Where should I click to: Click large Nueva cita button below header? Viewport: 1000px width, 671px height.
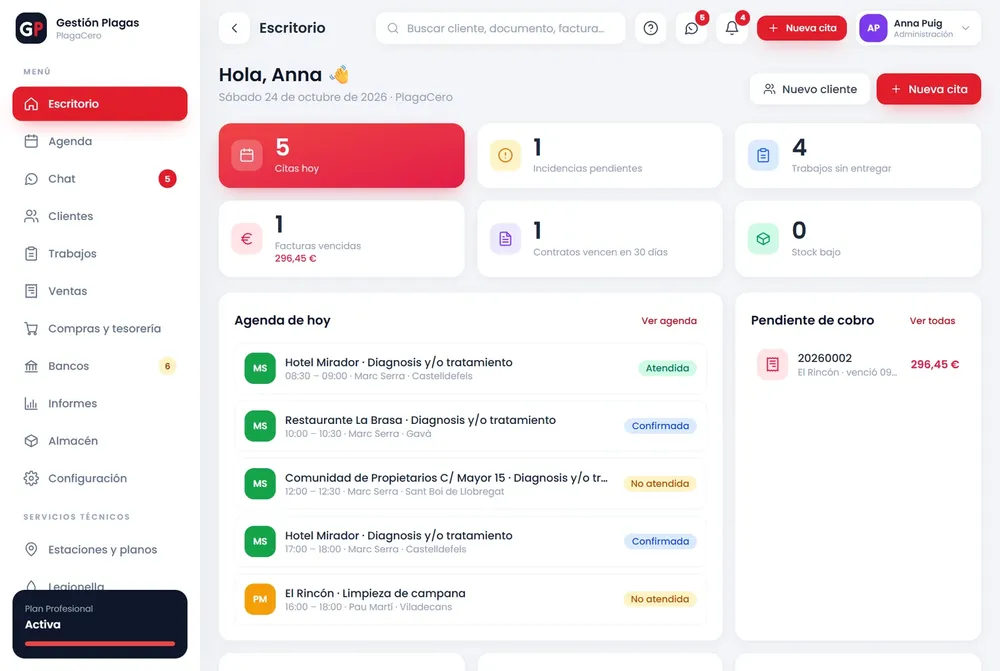coord(929,89)
